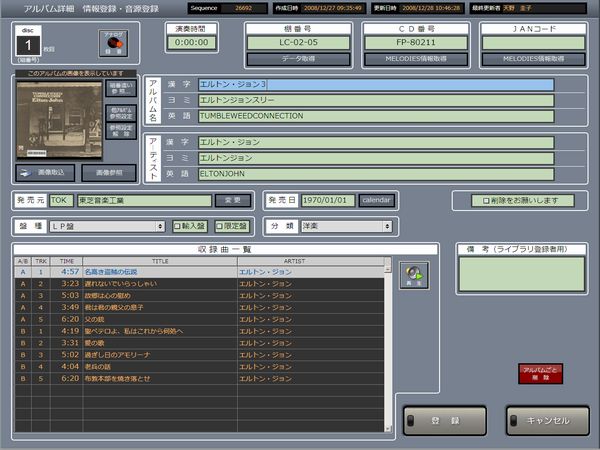Click the 画像参照 image browse button
Image resolution: width=600 pixels, height=450 pixels.
(108, 172)
